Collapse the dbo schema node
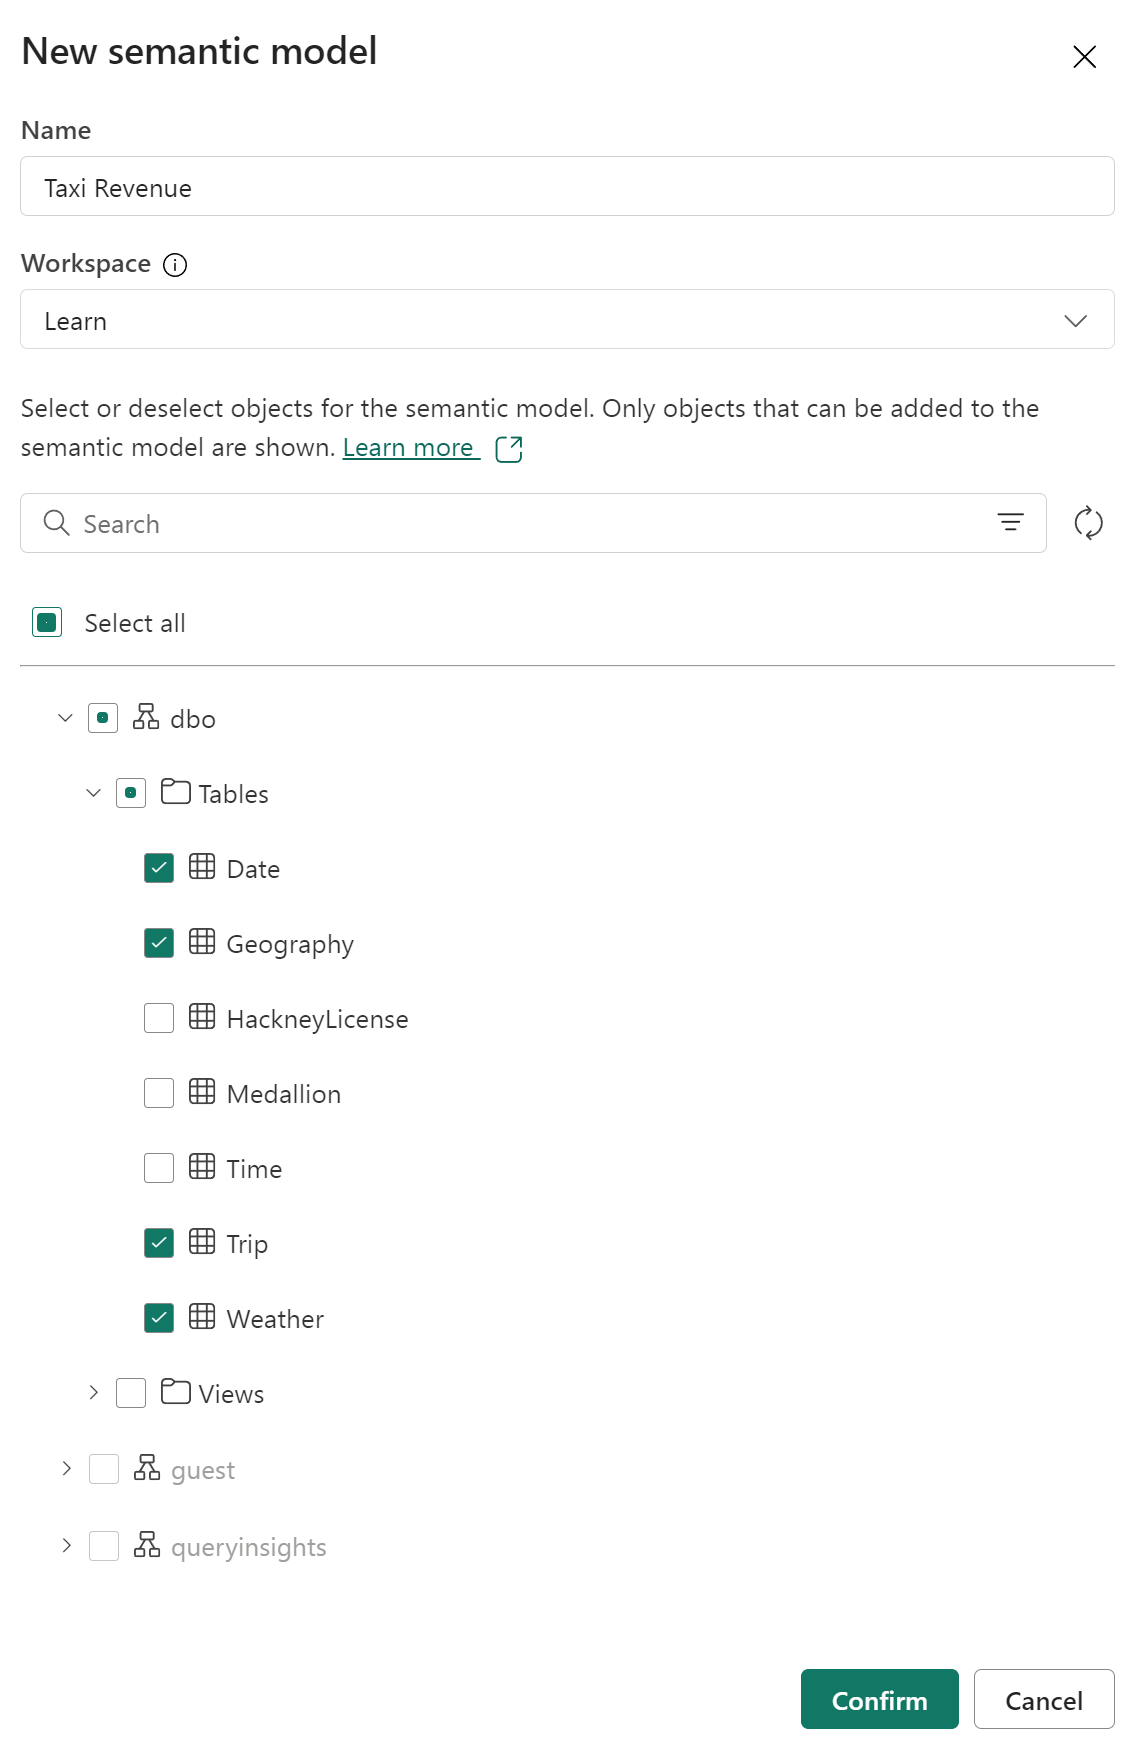The height and width of the screenshot is (1748, 1135). coord(65,718)
